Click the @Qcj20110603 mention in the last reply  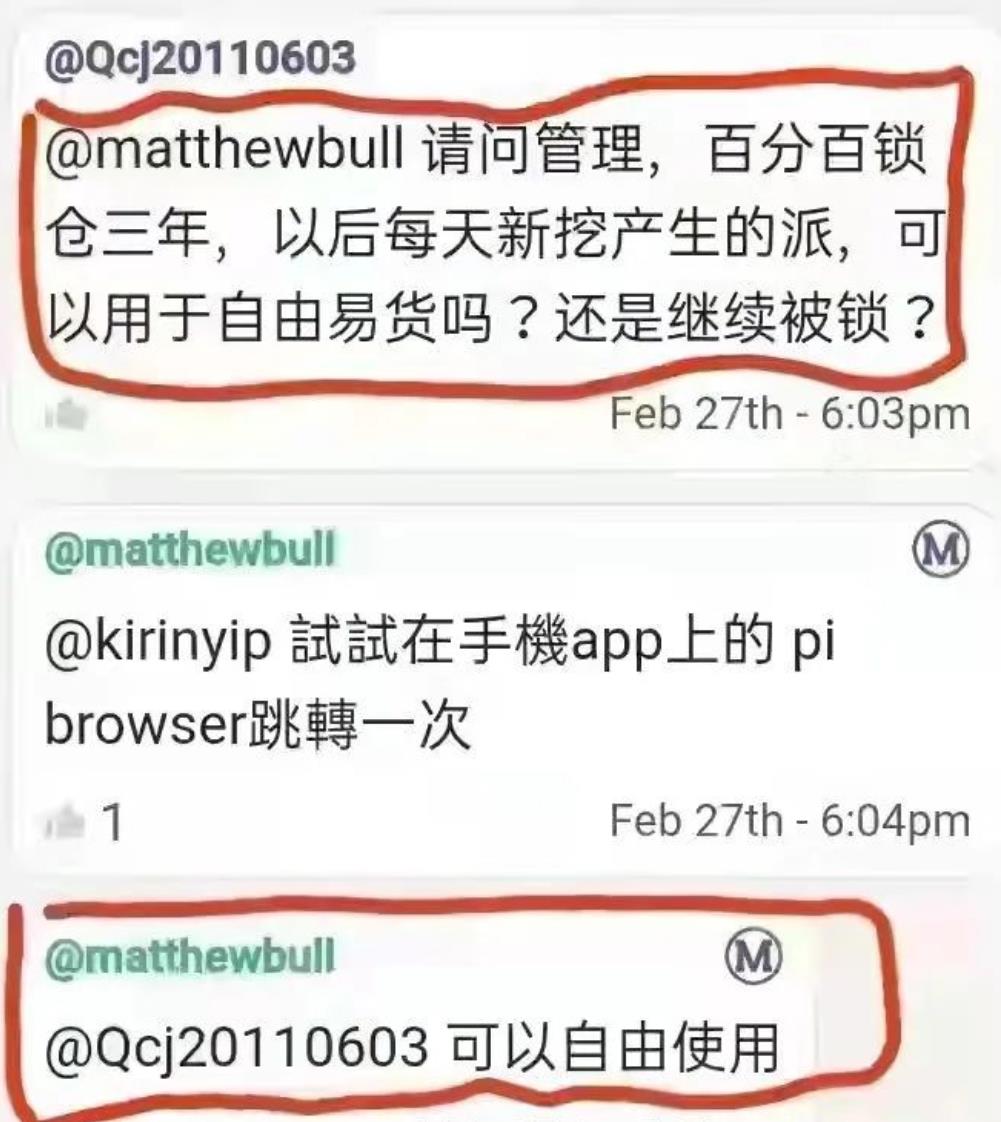coord(237,1048)
